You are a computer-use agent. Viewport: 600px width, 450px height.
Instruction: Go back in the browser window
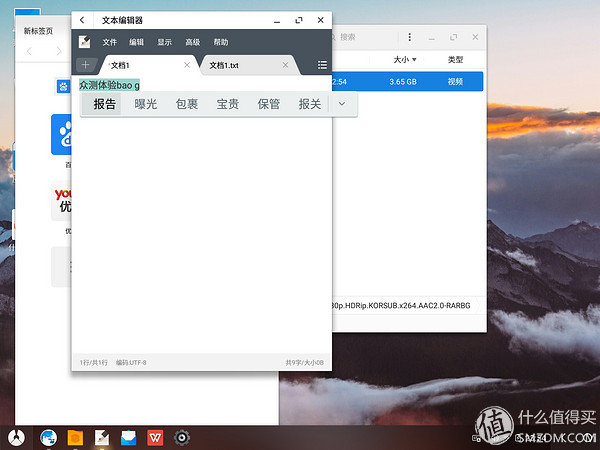pyautogui.click(x=29, y=51)
